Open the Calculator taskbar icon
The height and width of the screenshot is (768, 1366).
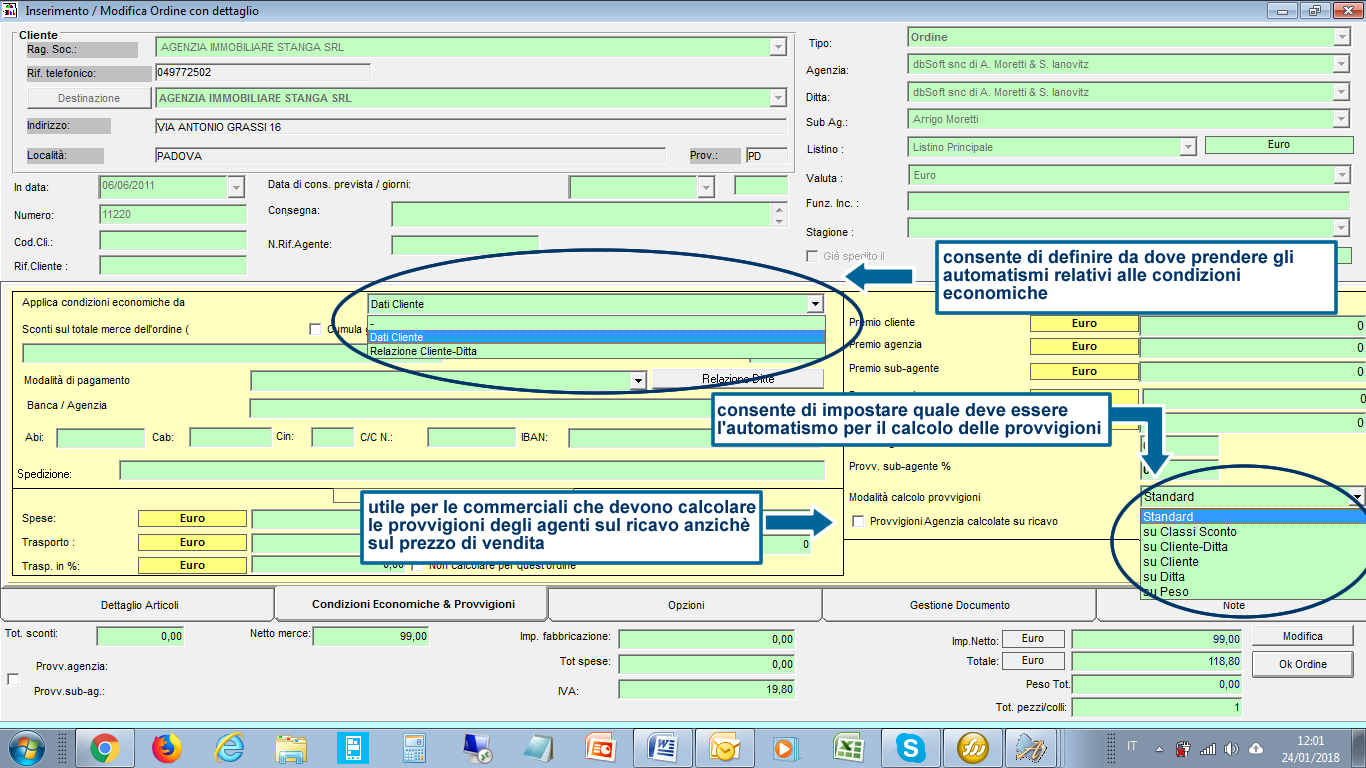[x=414, y=747]
